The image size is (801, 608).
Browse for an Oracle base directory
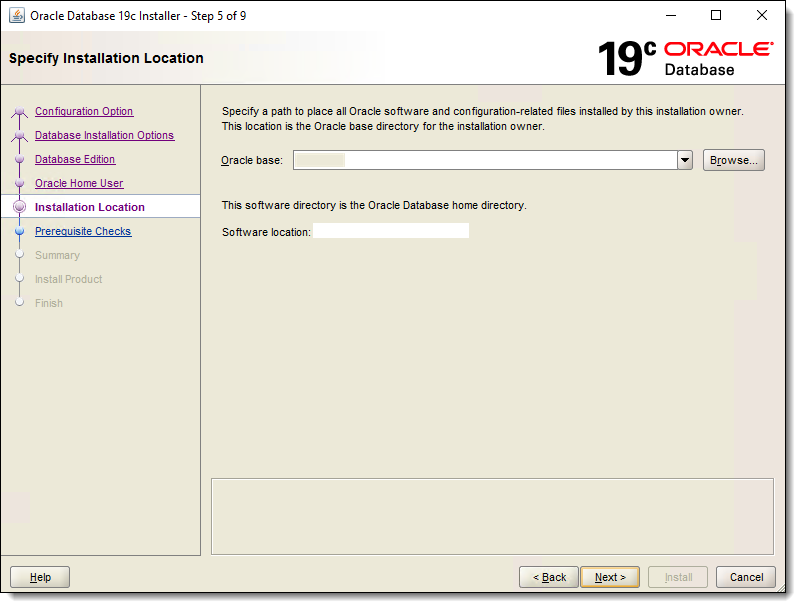click(x=733, y=159)
